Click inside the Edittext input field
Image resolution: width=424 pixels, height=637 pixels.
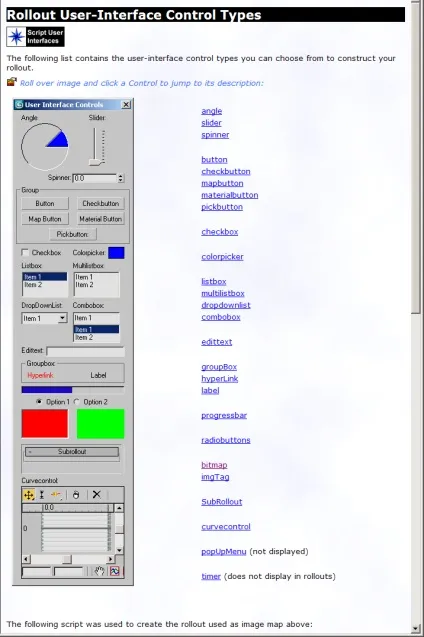[85, 351]
